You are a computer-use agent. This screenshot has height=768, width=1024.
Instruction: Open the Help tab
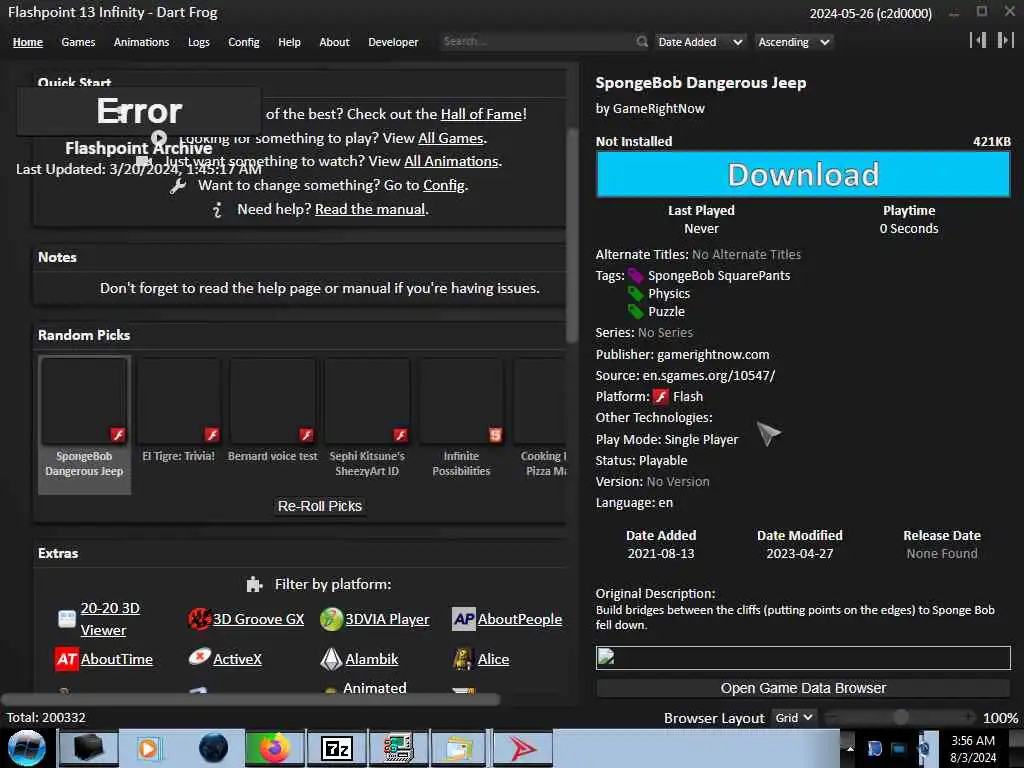tap(289, 42)
